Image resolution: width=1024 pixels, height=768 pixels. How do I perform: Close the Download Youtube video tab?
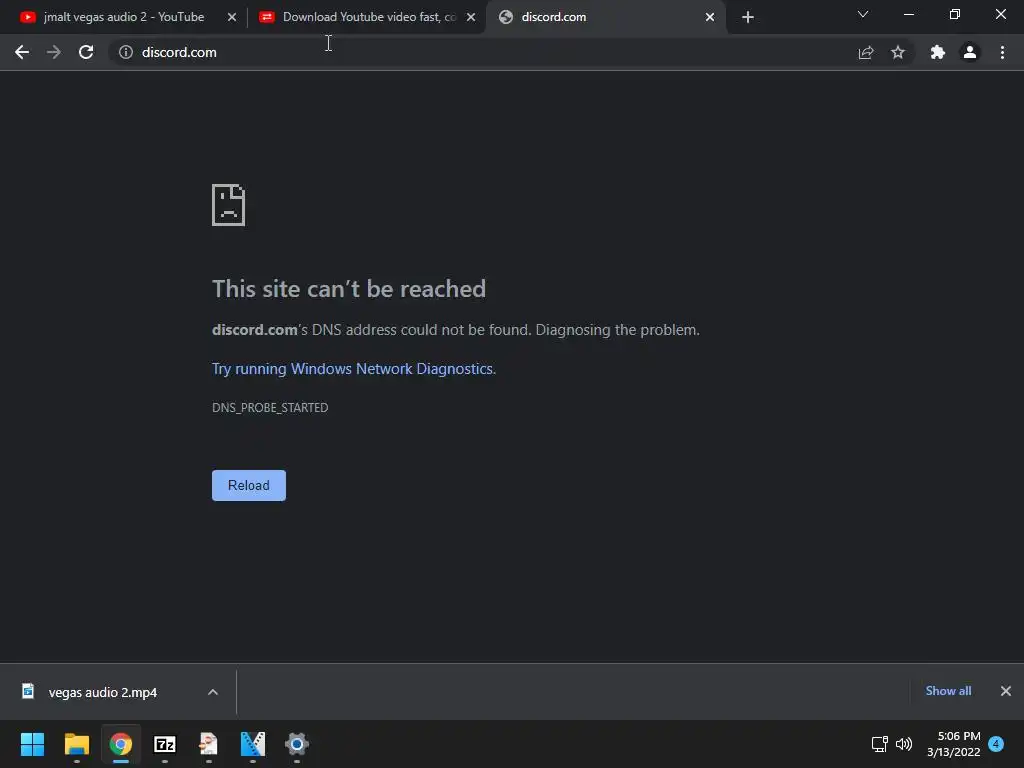point(471,17)
